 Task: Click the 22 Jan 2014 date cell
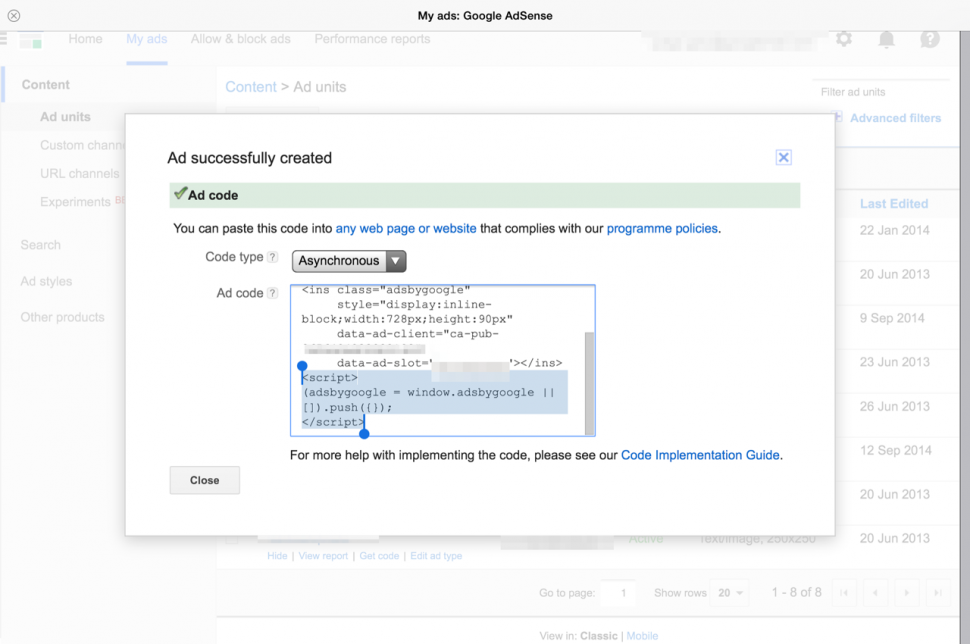click(895, 230)
